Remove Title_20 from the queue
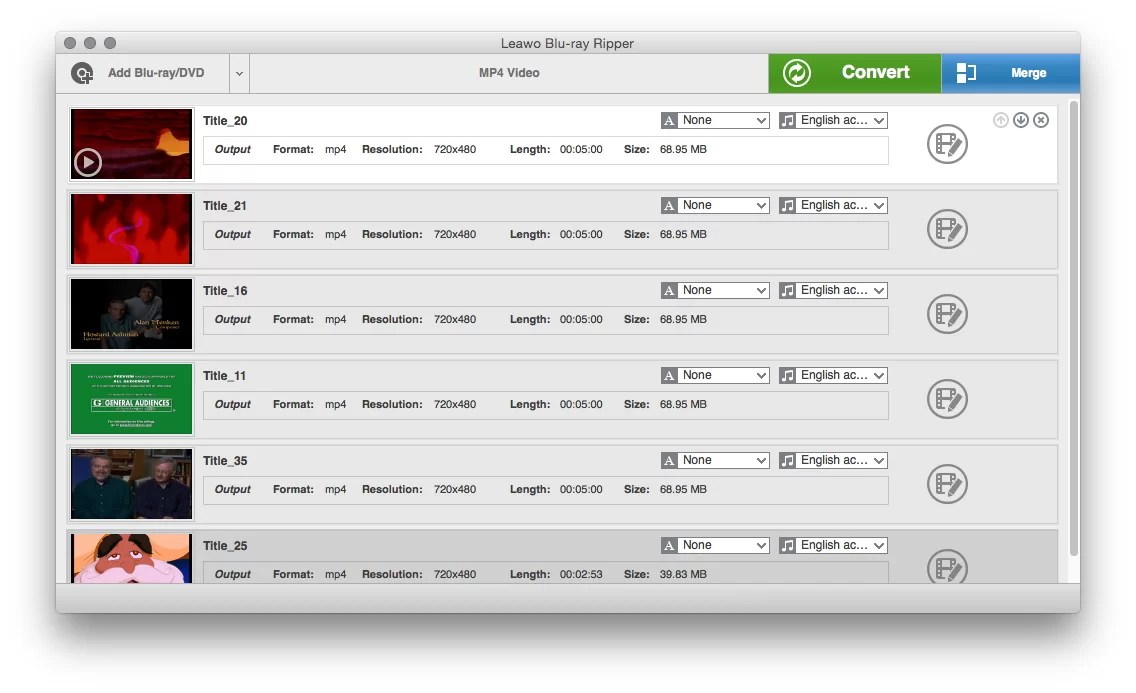1136x693 pixels. click(x=1041, y=119)
